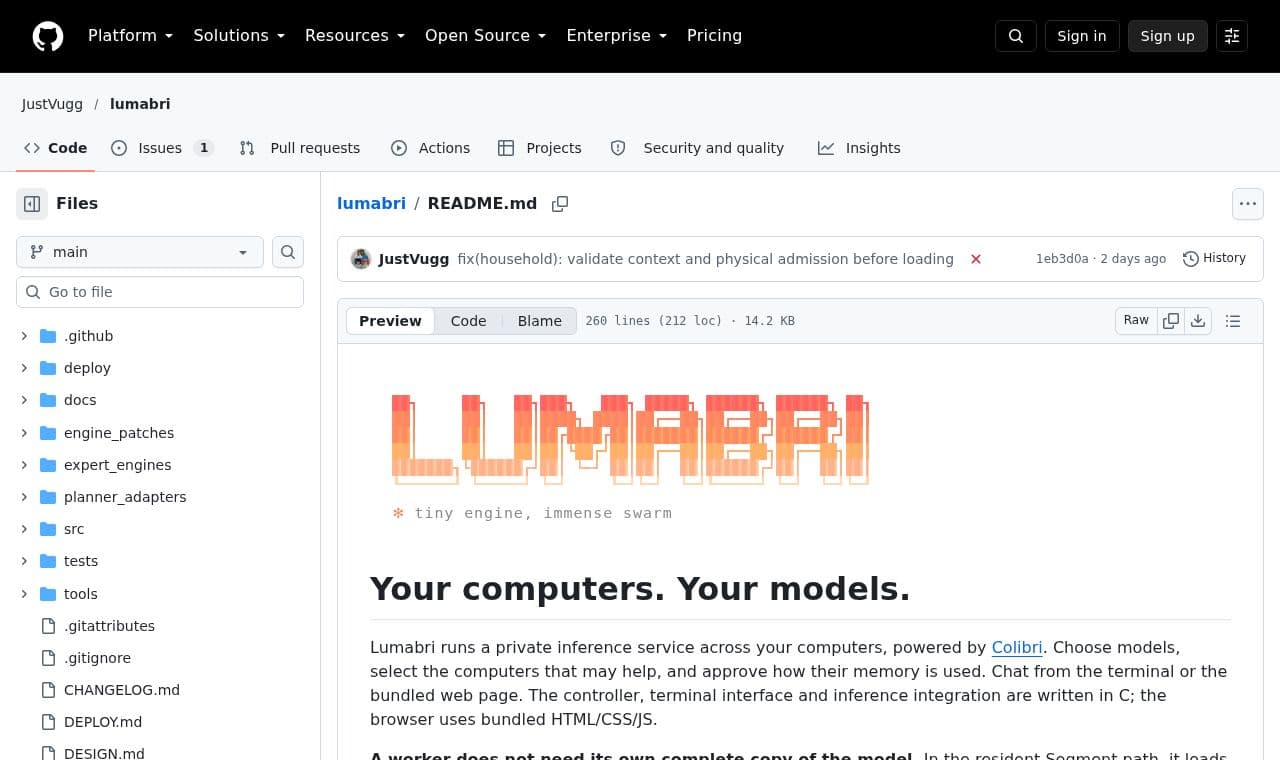Click the Raw button
Image resolution: width=1280 pixels, height=760 pixels.
pos(1136,321)
